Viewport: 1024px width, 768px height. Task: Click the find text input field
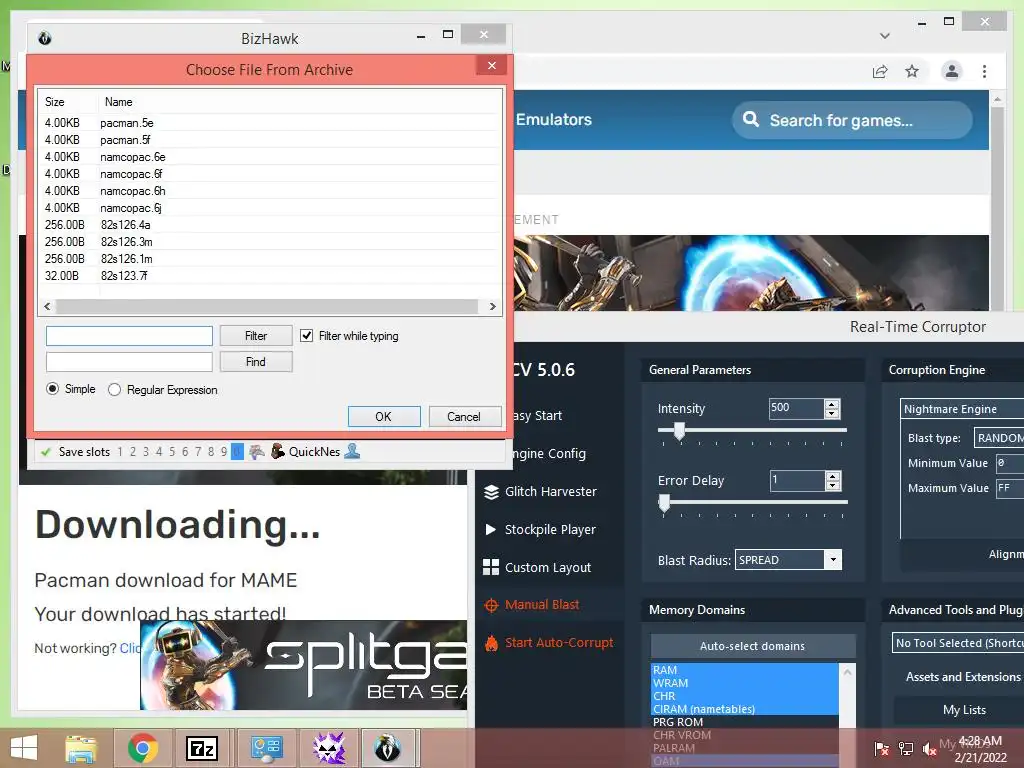129,362
